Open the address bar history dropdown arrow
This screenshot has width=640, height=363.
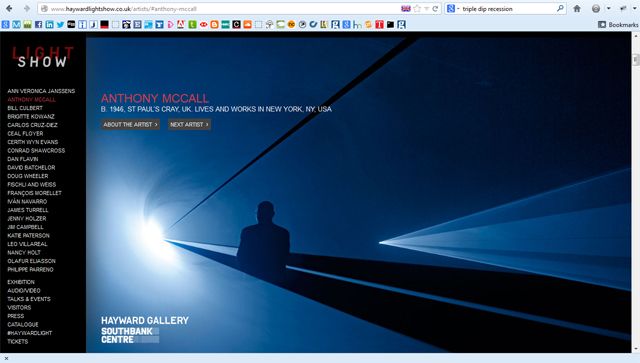click(426, 9)
